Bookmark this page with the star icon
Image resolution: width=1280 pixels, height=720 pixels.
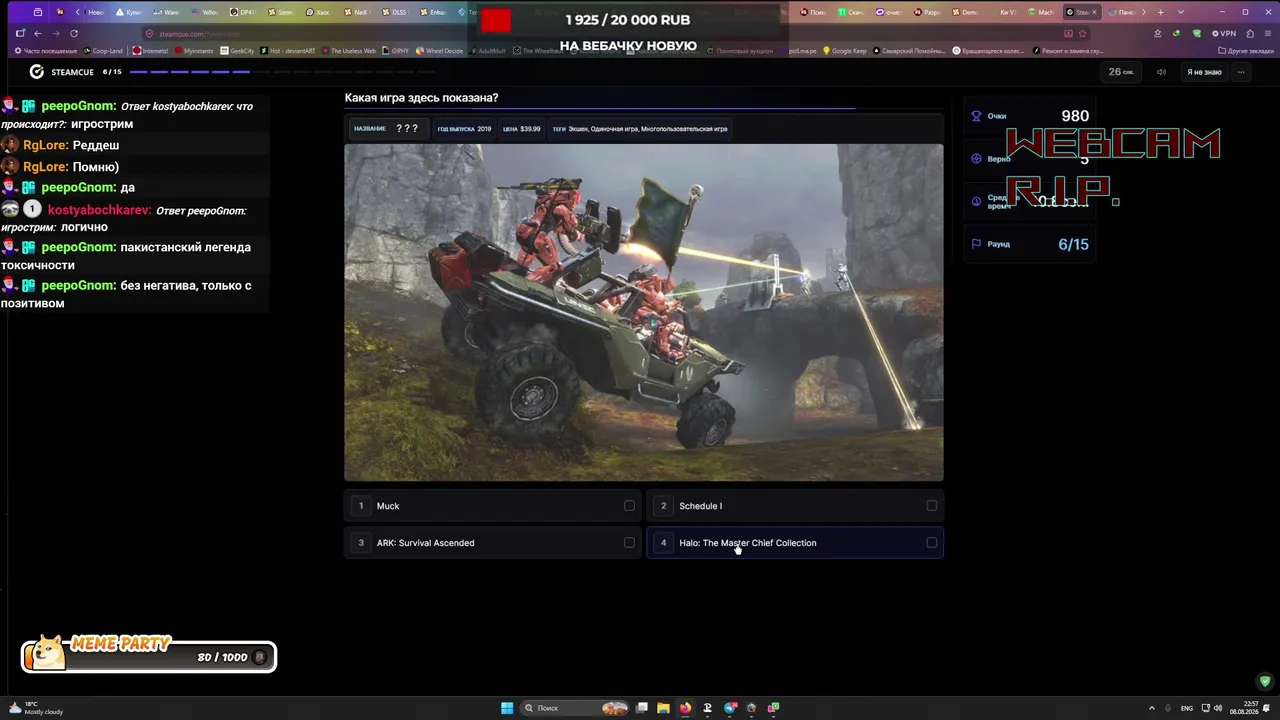1082,33
